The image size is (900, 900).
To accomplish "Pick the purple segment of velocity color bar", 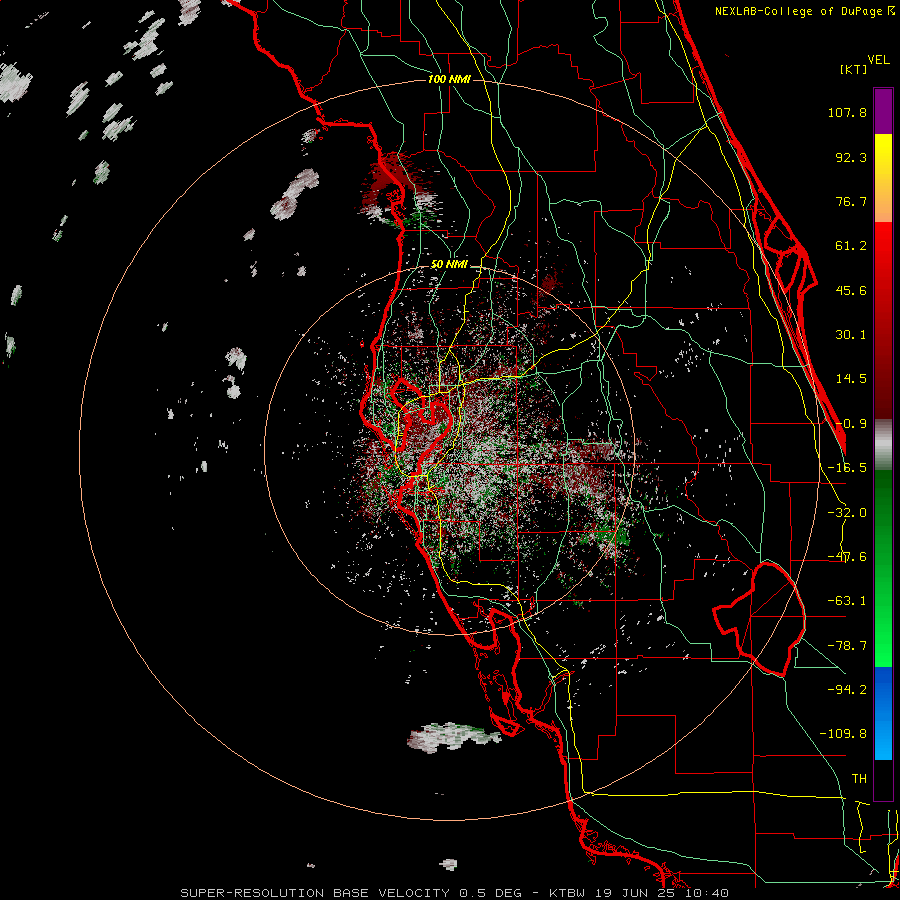I will (883, 111).
